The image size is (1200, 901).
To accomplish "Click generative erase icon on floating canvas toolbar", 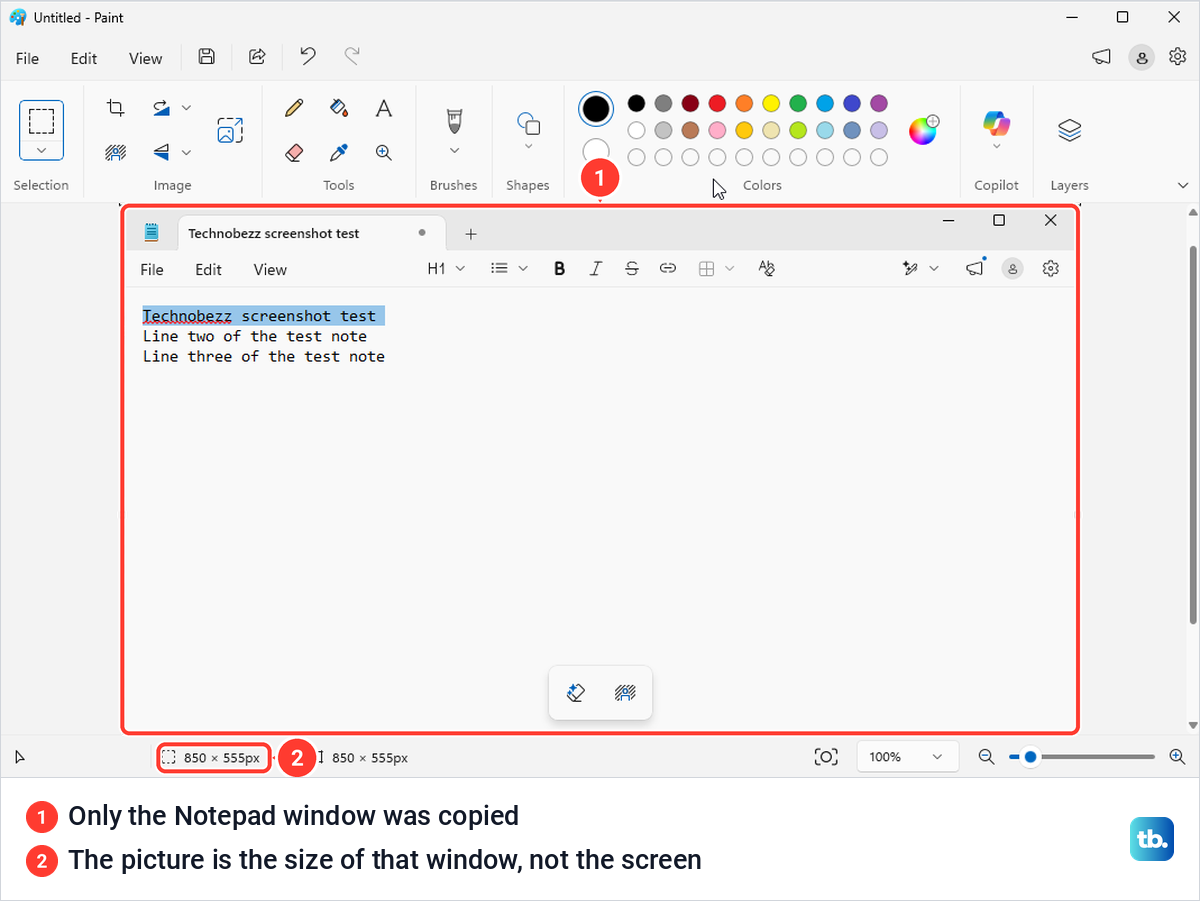I will pos(575,692).
